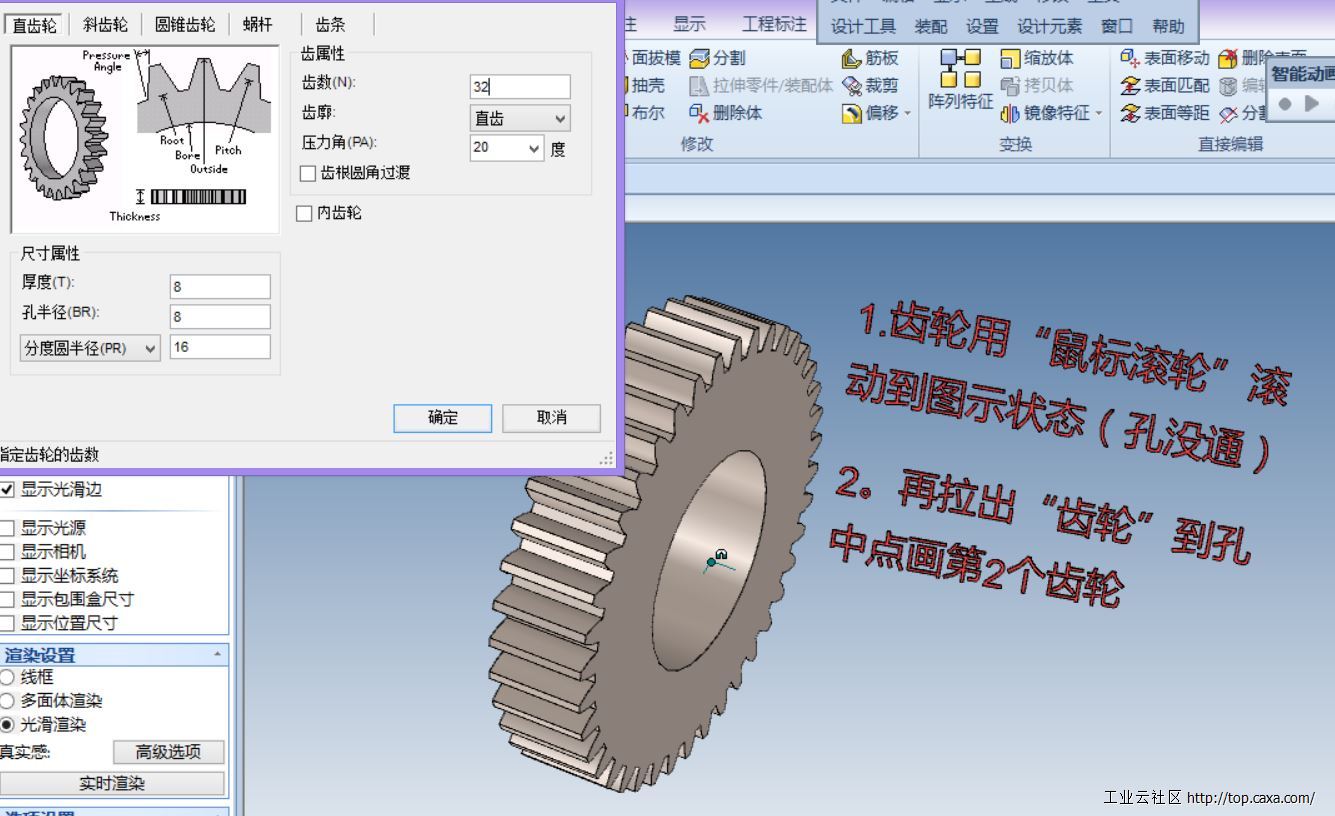Click the 筋板 (Rib) tool icon

coord(852,59)
